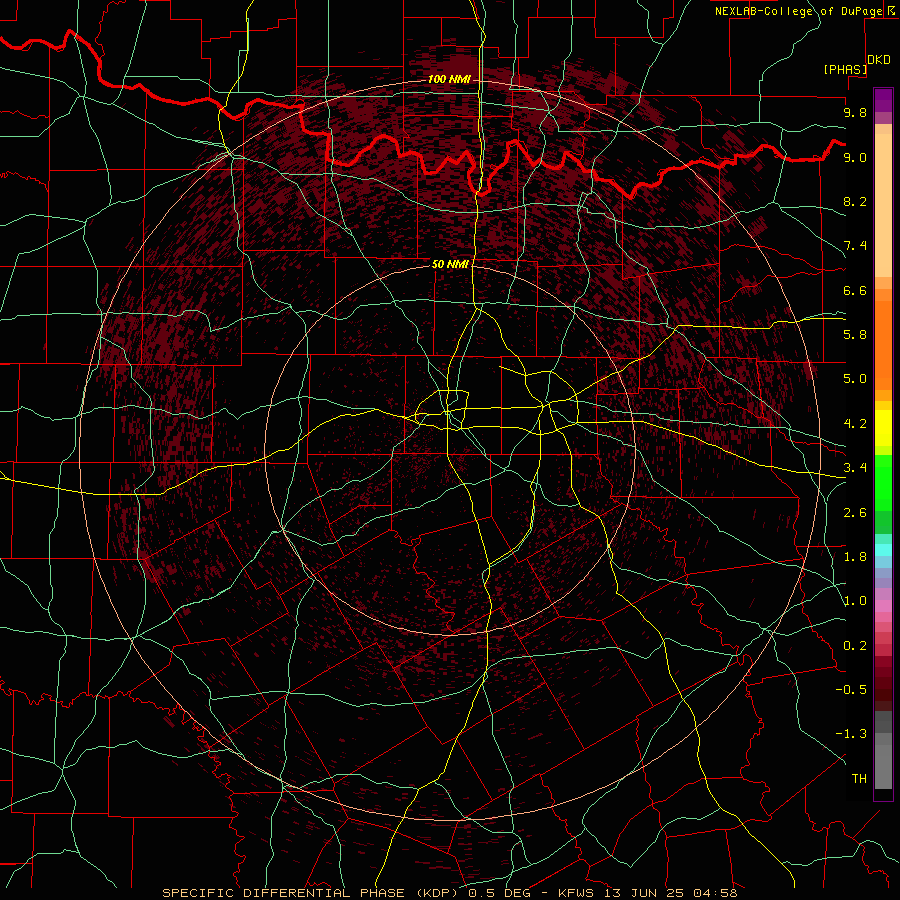Click the 100 NMI range ring label
This screenshot has height=900, width=900.
449,79
